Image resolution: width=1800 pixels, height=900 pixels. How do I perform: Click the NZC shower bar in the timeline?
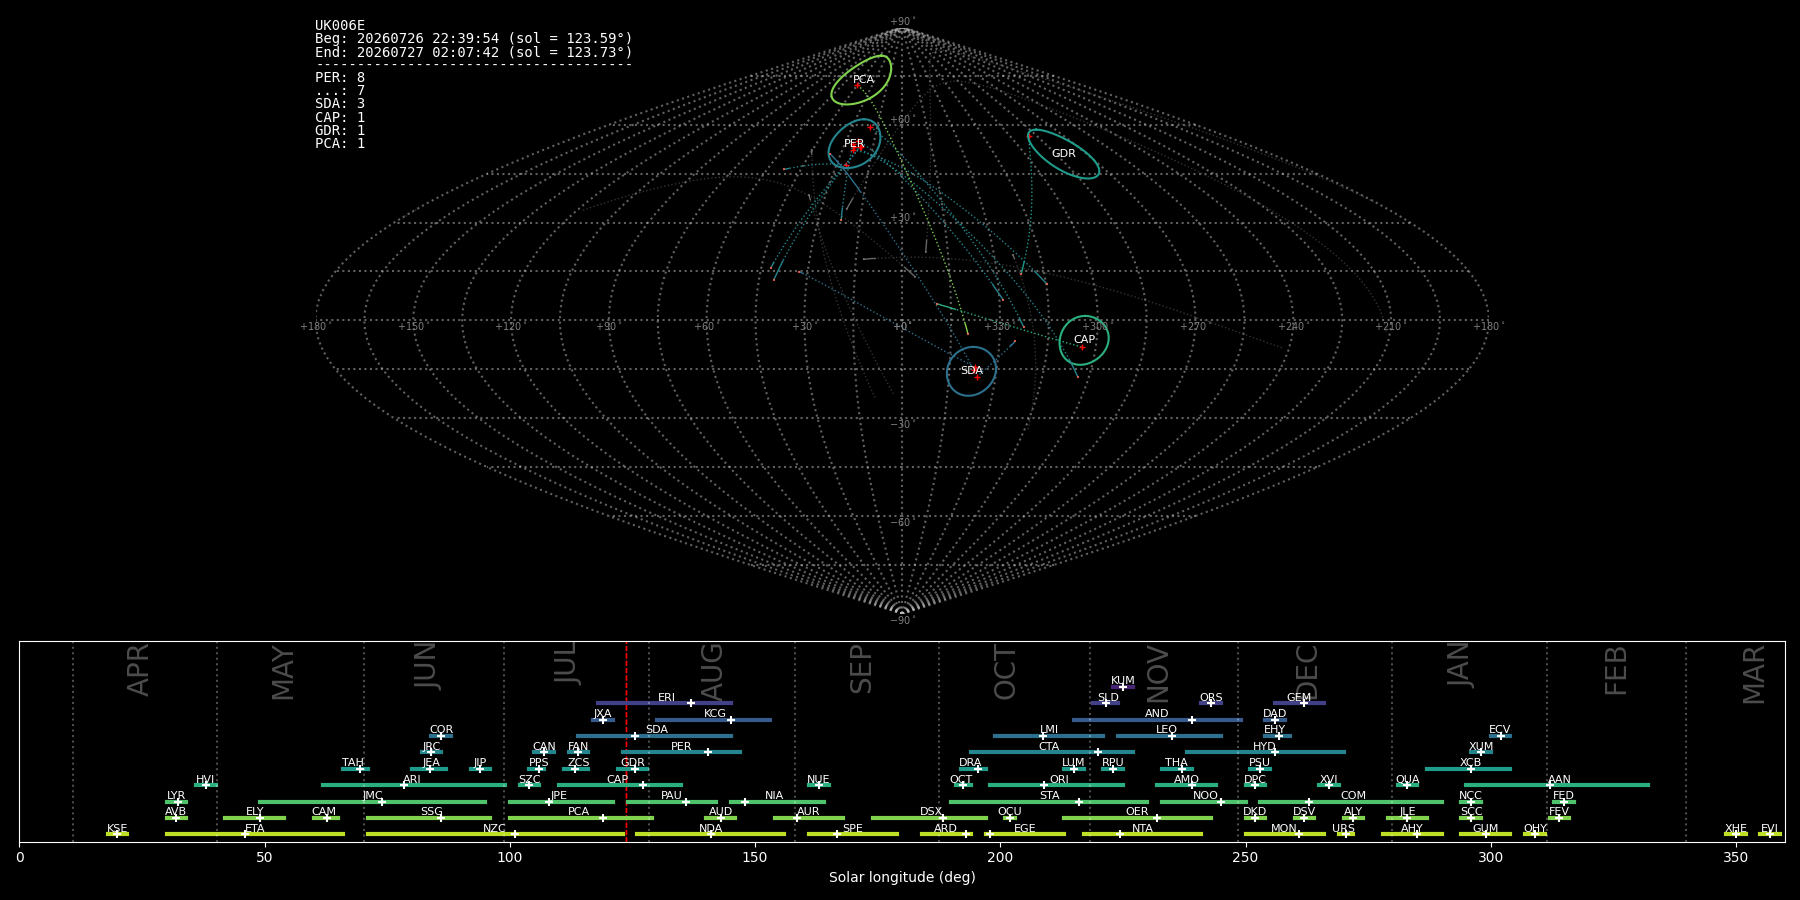495,834
